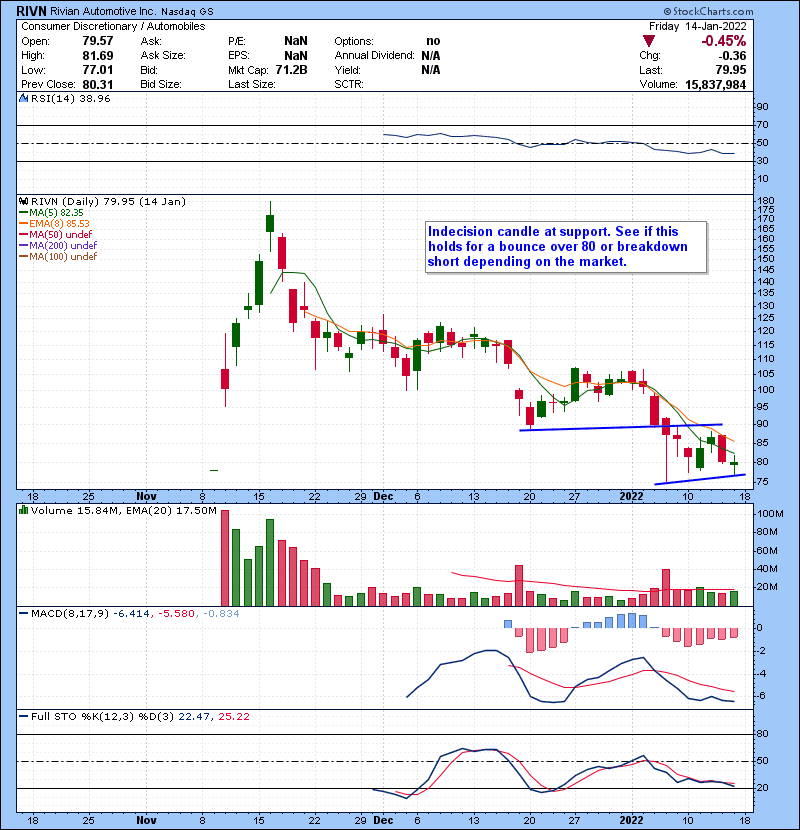Click Consumer Discretionary / Automobiles sector text
800x830 pixels.
pos(113,26)
